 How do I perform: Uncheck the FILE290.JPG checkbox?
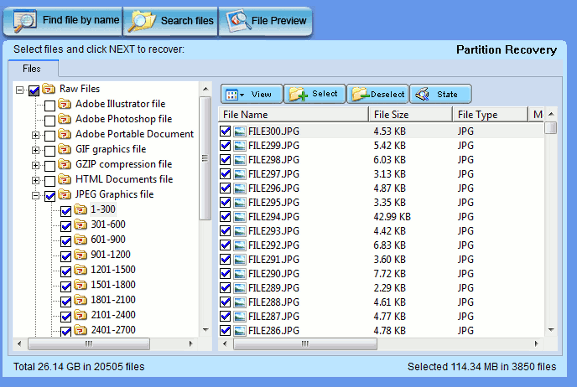[225, 274]
